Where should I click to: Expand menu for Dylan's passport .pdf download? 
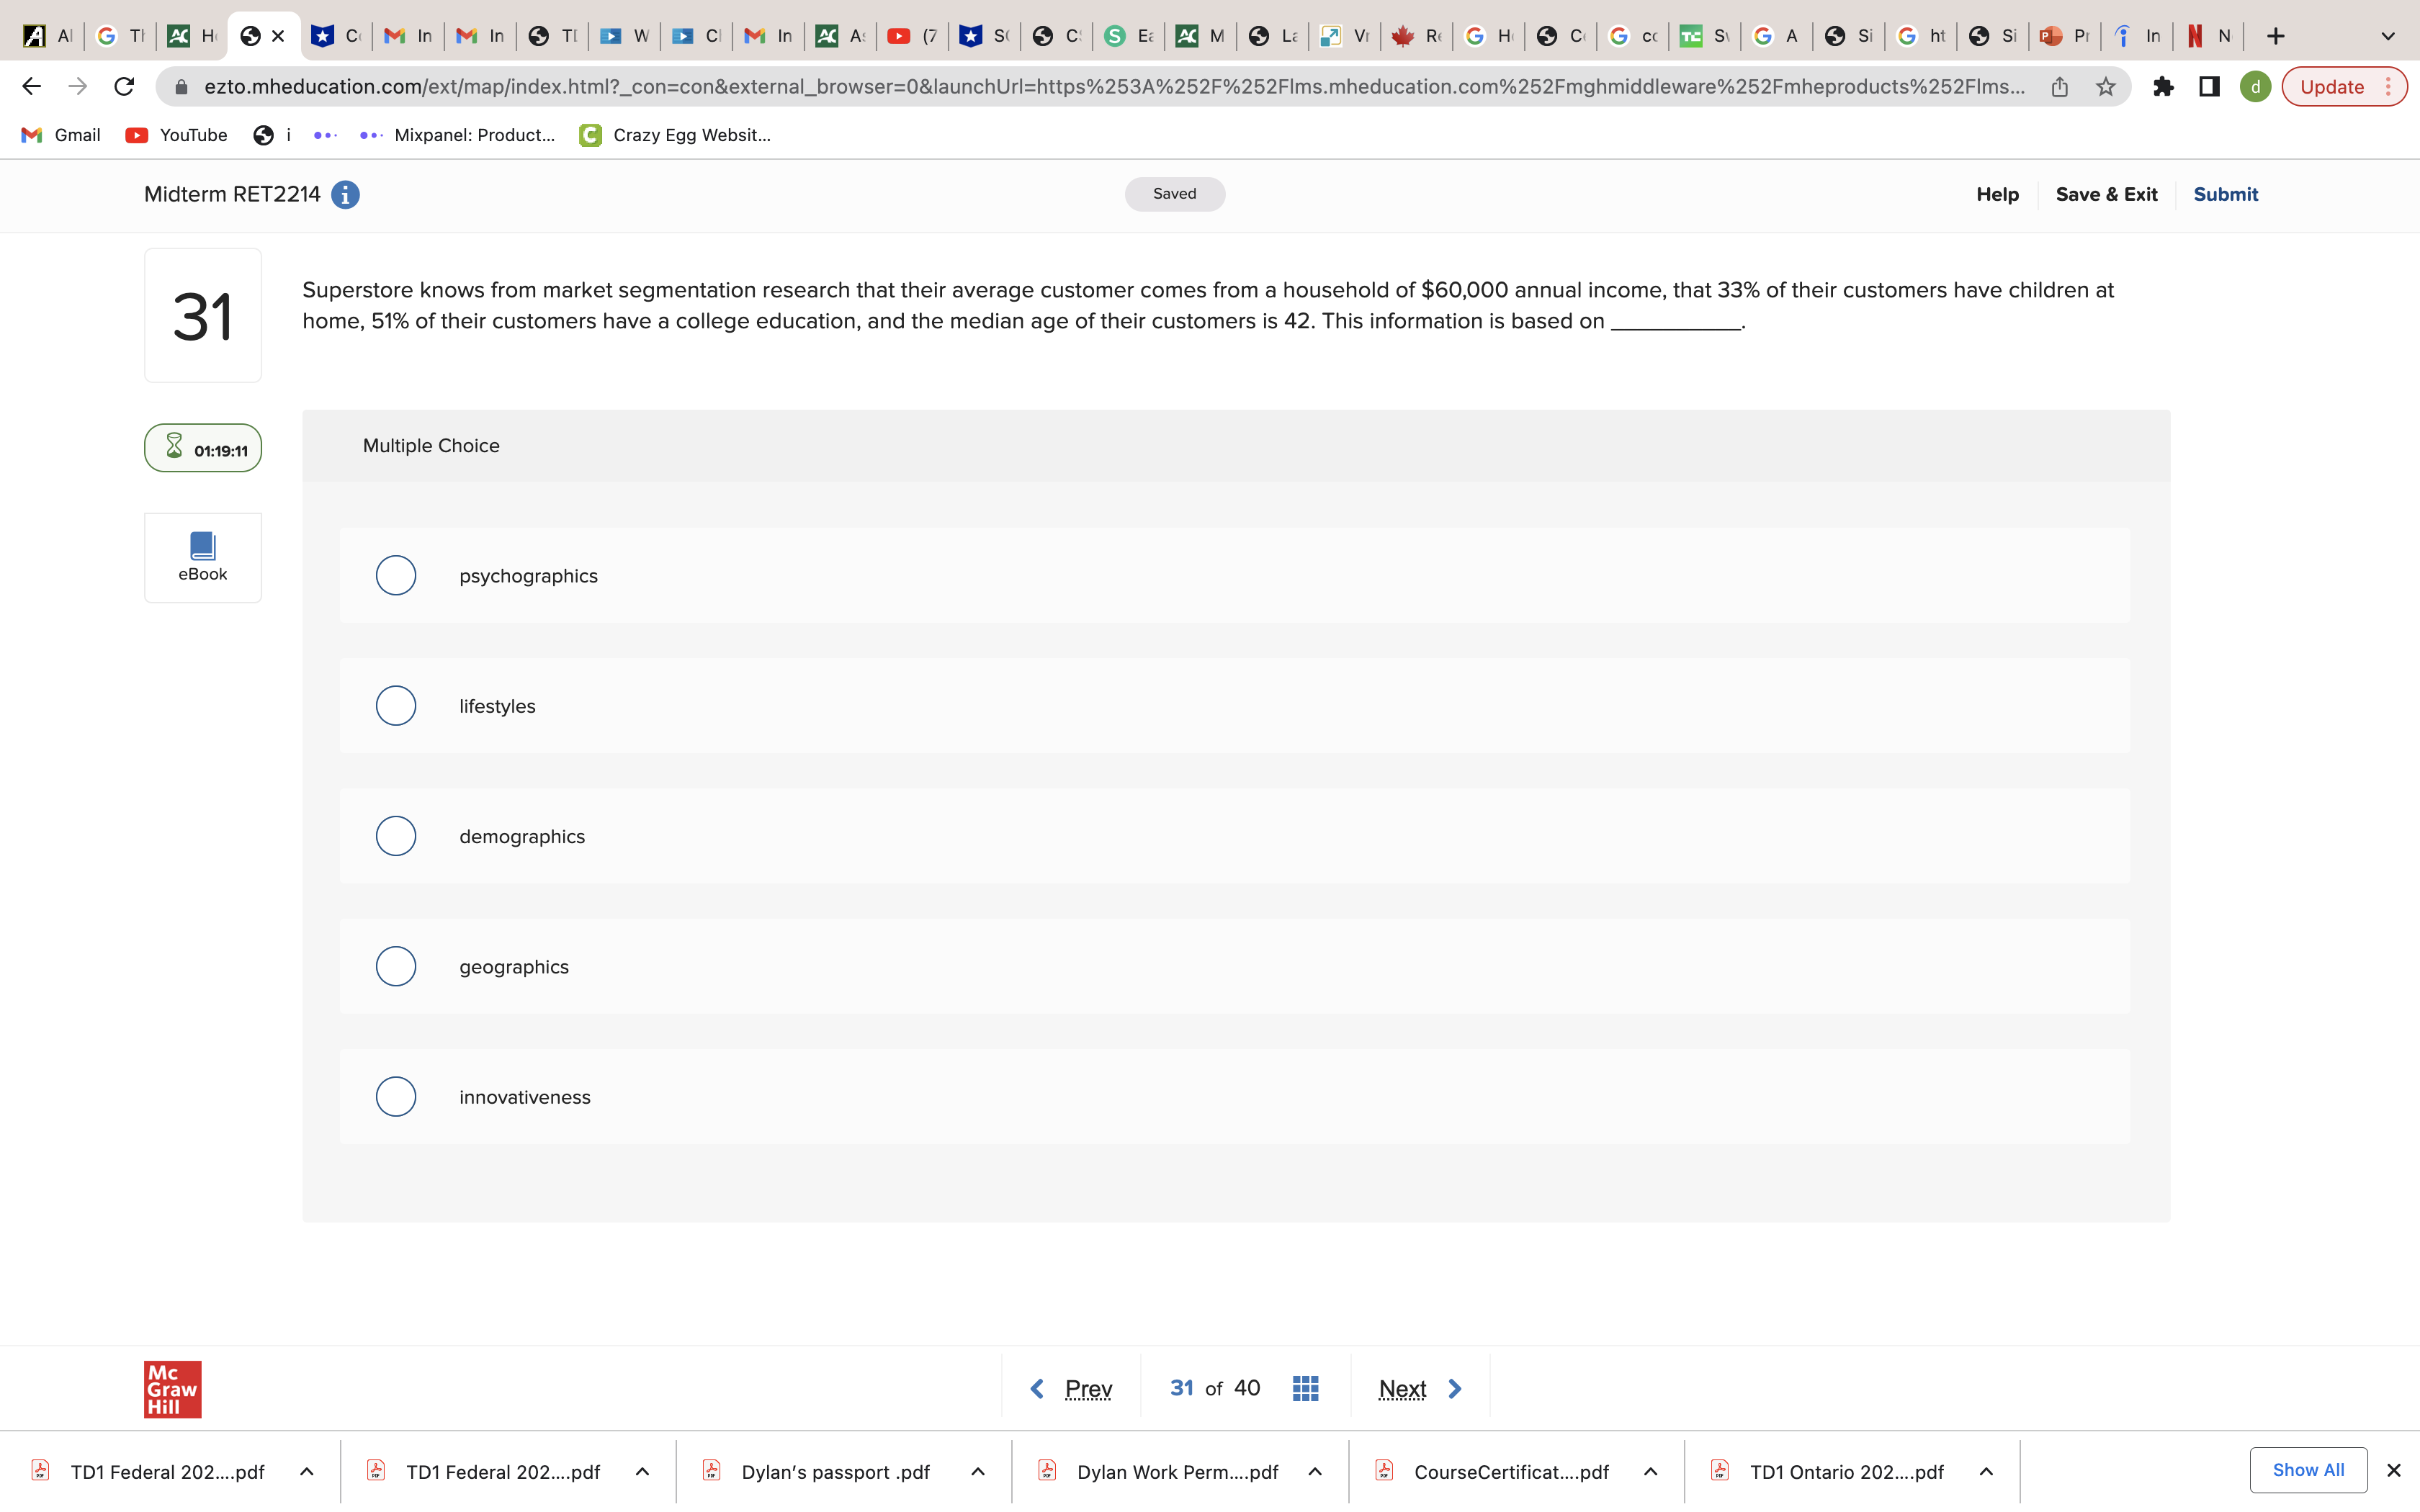[978, 1471]
